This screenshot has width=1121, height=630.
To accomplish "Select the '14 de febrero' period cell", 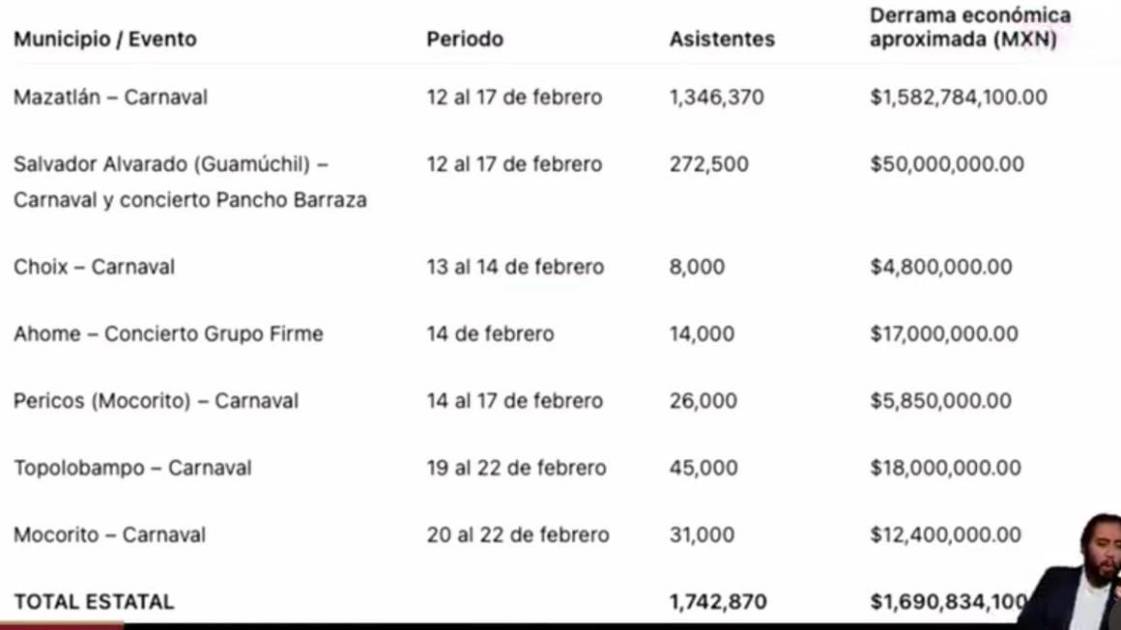I will pos(490,334).
